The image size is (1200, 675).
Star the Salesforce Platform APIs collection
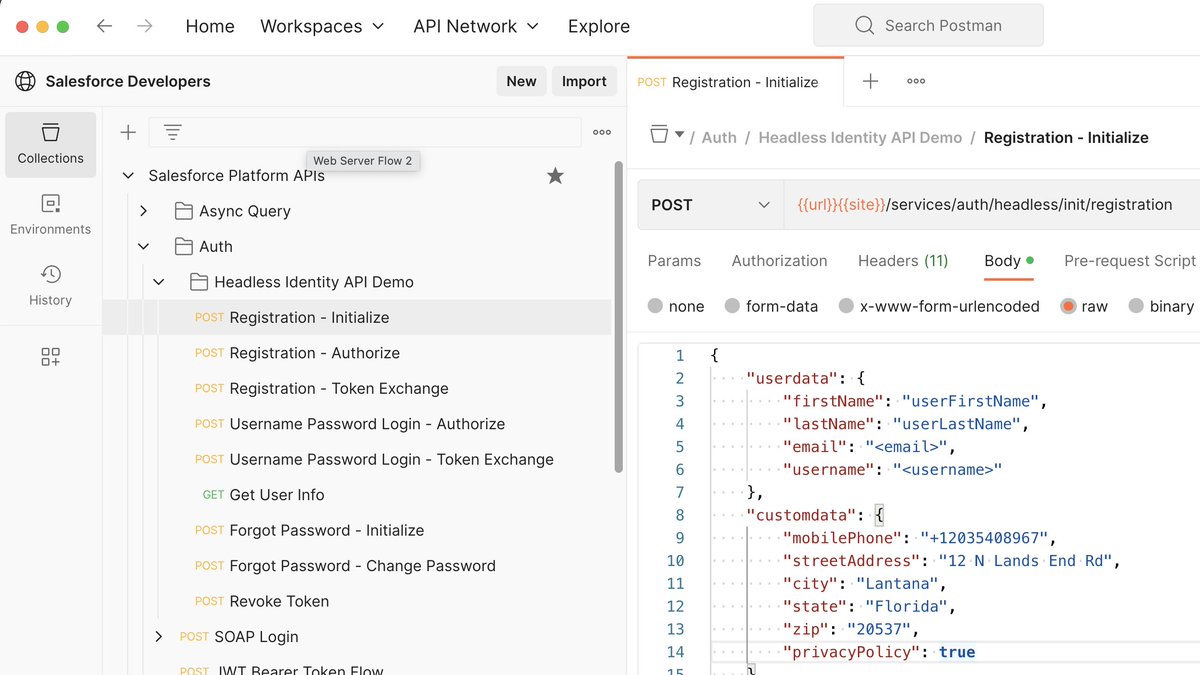555,174
